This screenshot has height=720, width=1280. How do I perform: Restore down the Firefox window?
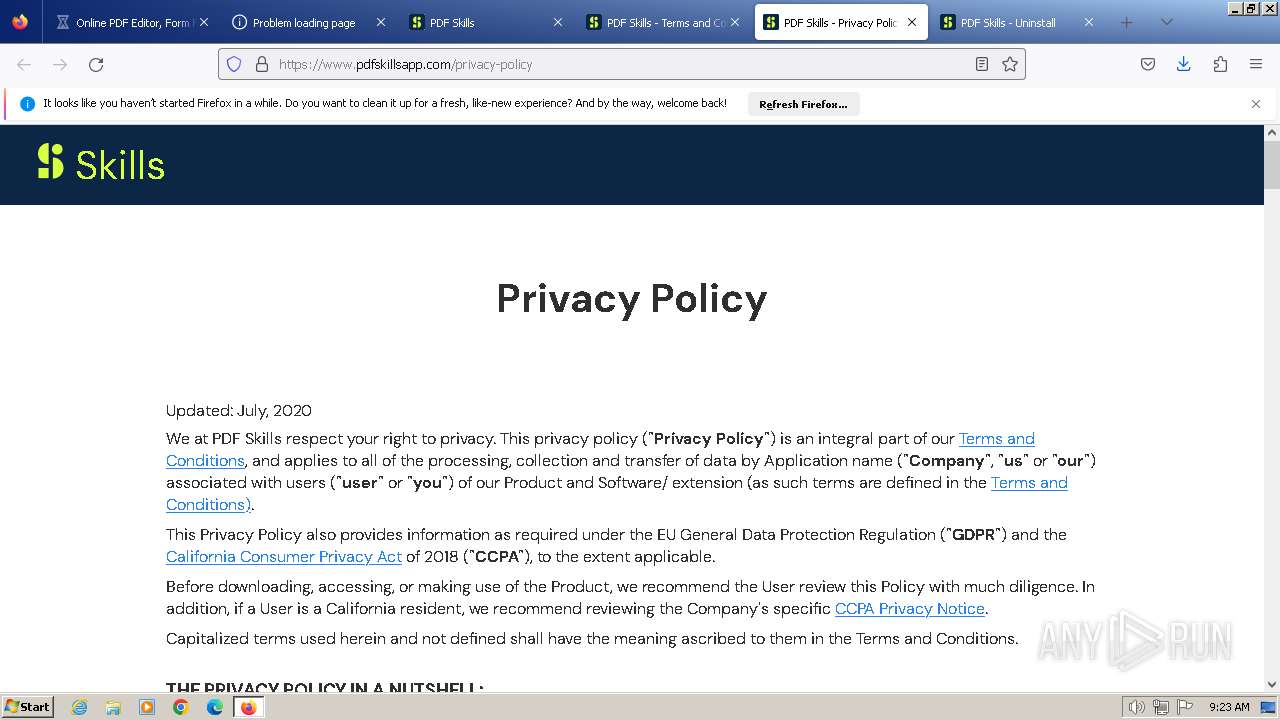point(1250,8)
